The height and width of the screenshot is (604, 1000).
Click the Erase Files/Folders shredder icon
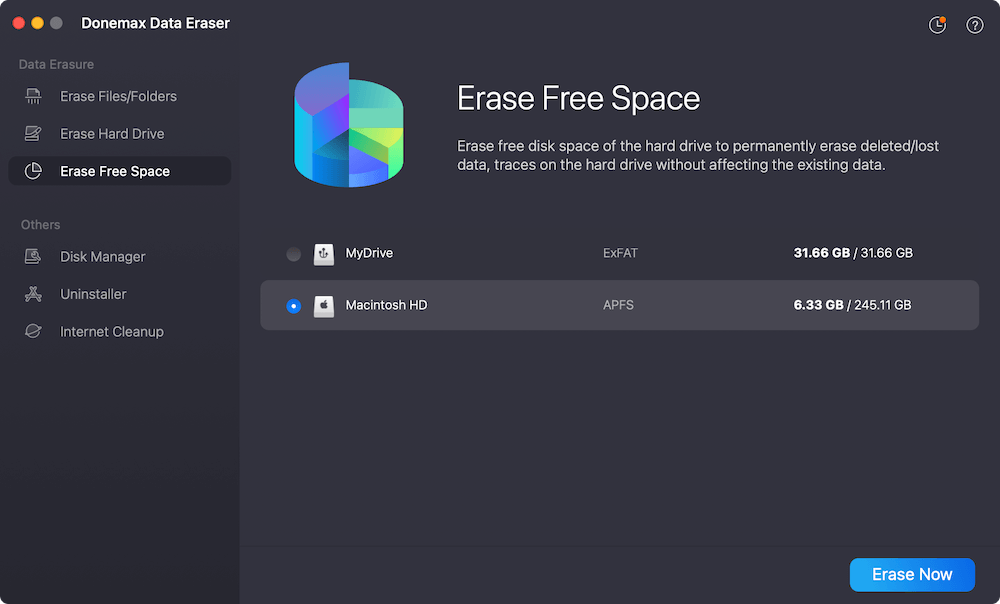click(x=33, y=97)
